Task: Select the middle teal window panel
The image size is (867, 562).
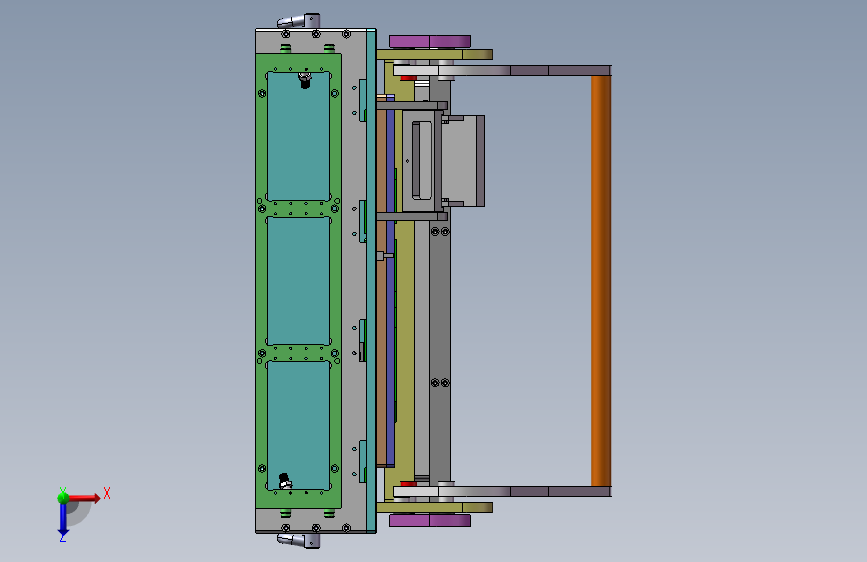Action: coord(299,281)
